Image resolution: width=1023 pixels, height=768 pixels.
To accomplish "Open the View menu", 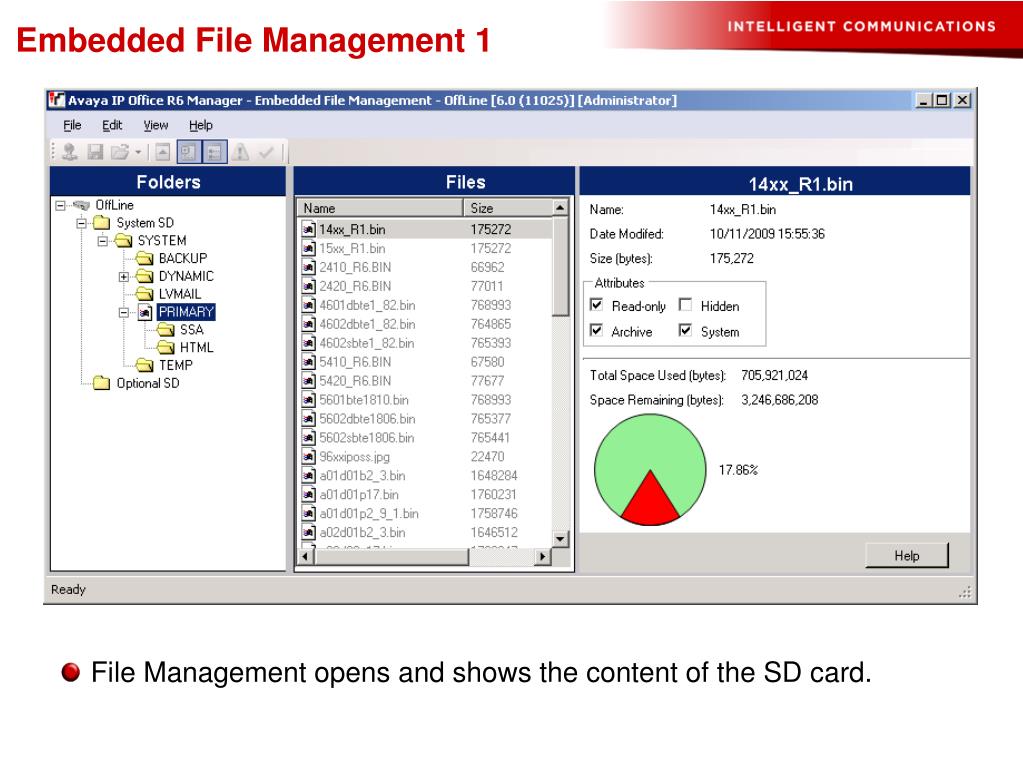I will [156, 125].
